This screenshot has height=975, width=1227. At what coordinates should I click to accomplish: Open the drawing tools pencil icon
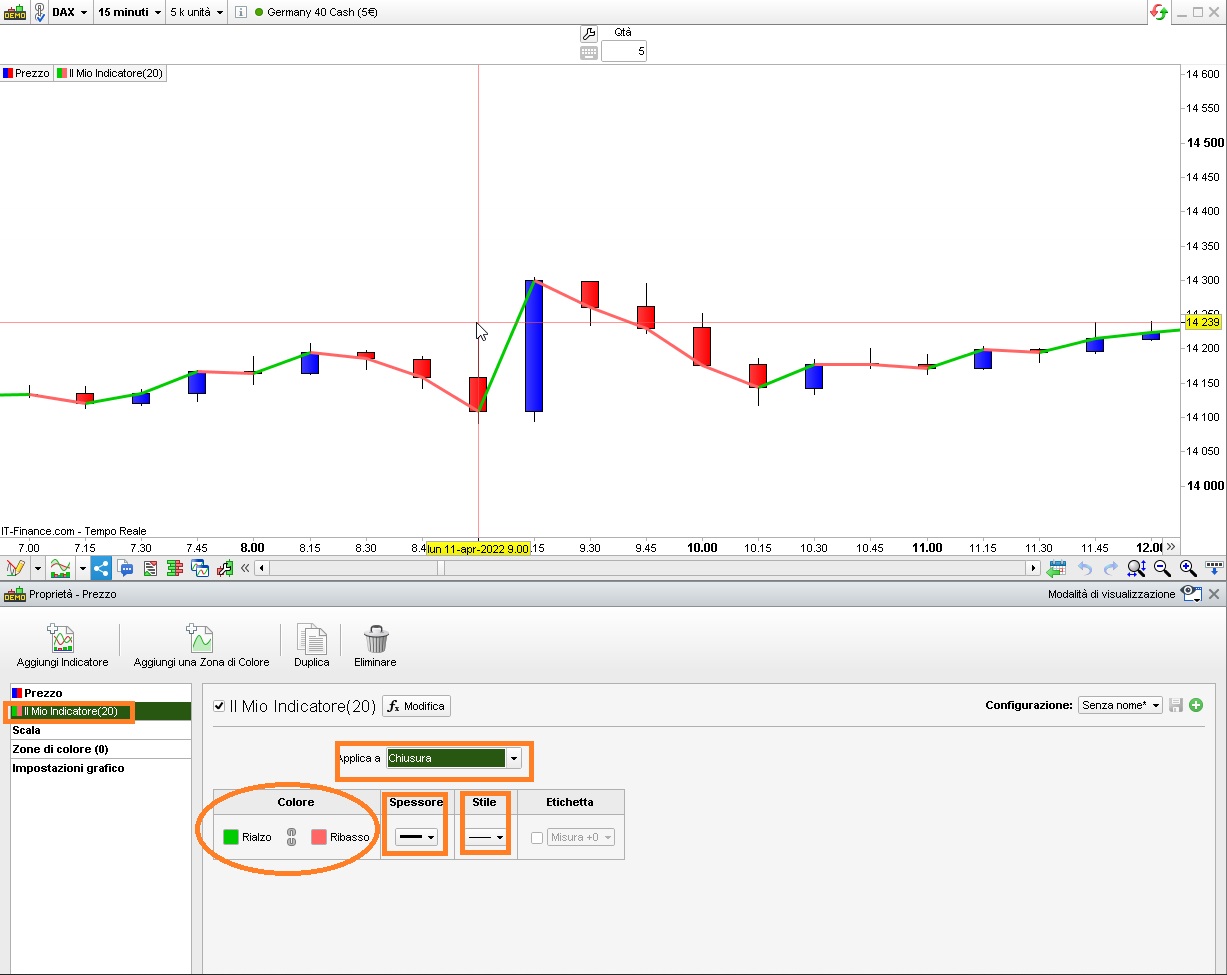pos(15,569)
